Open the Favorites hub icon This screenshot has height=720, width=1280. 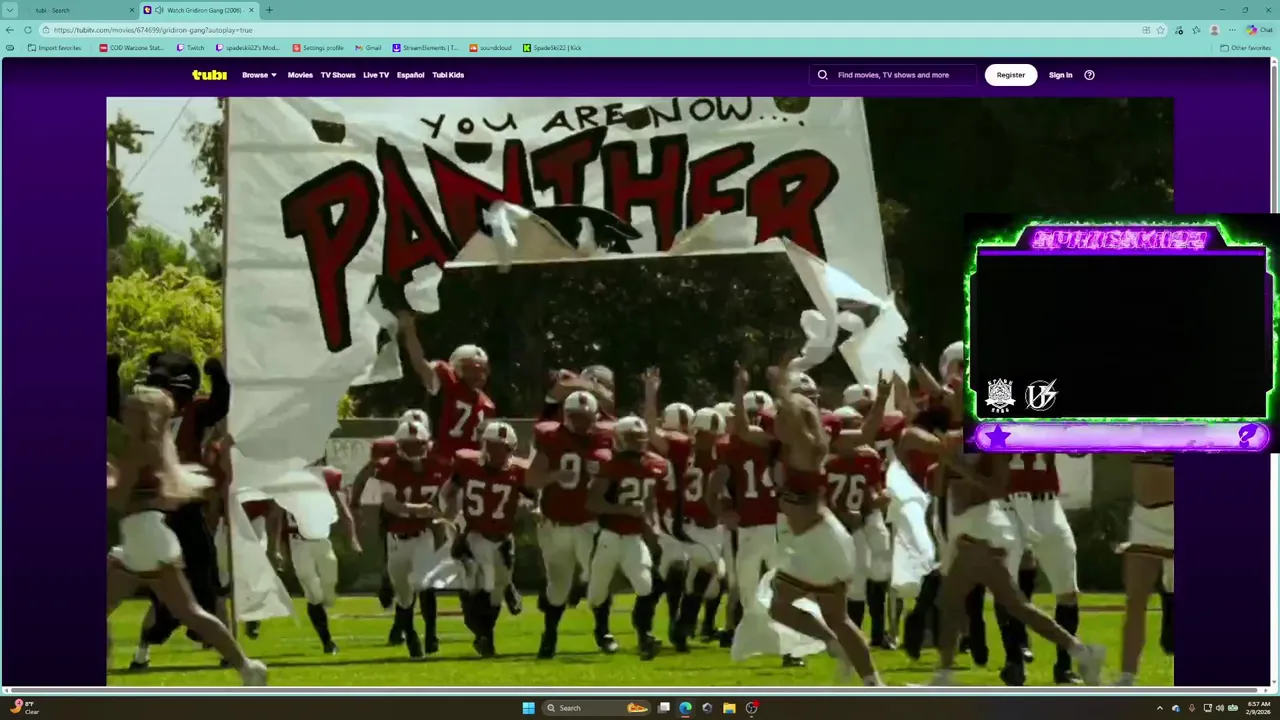pyautogui.click(x=1196, y=30)
